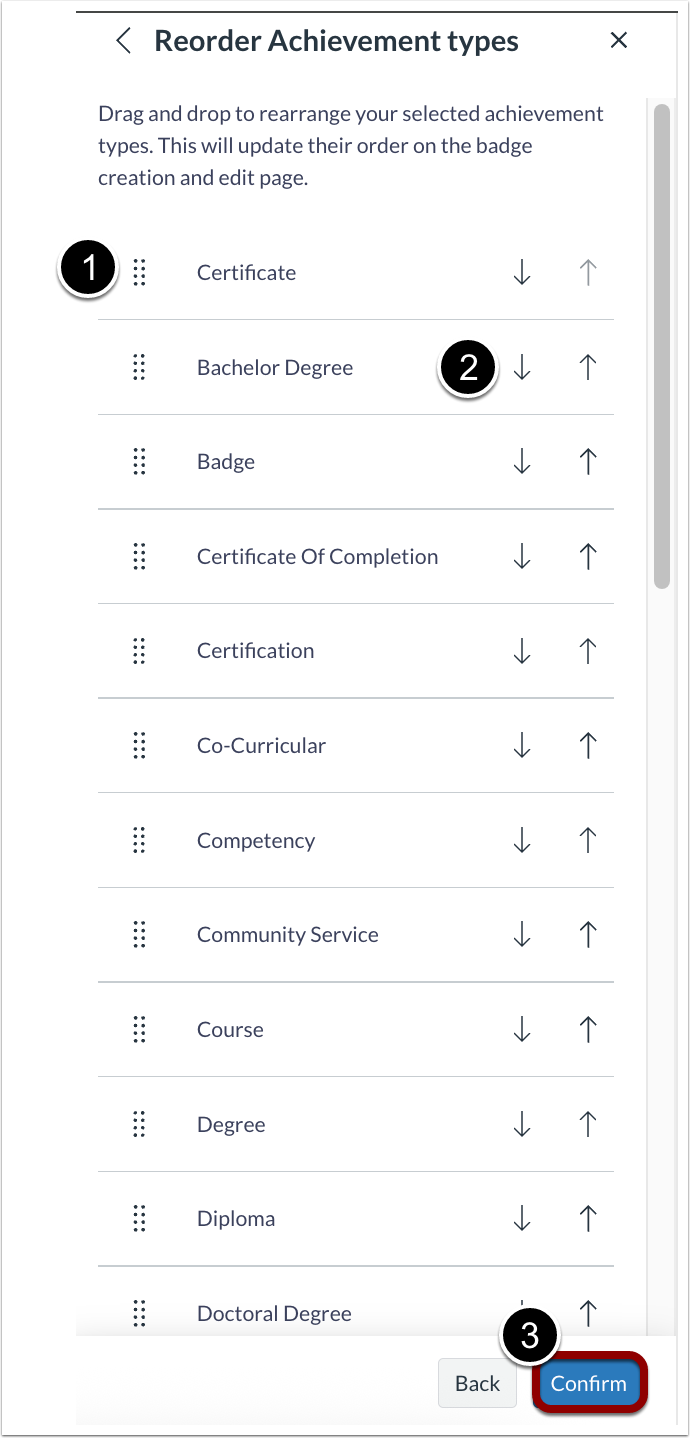Move Certificate Of Completion down

click(522, 556)
